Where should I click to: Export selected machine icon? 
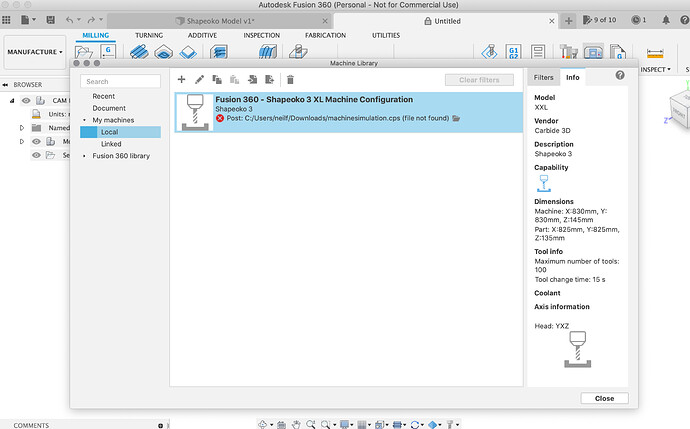(269, 80)
